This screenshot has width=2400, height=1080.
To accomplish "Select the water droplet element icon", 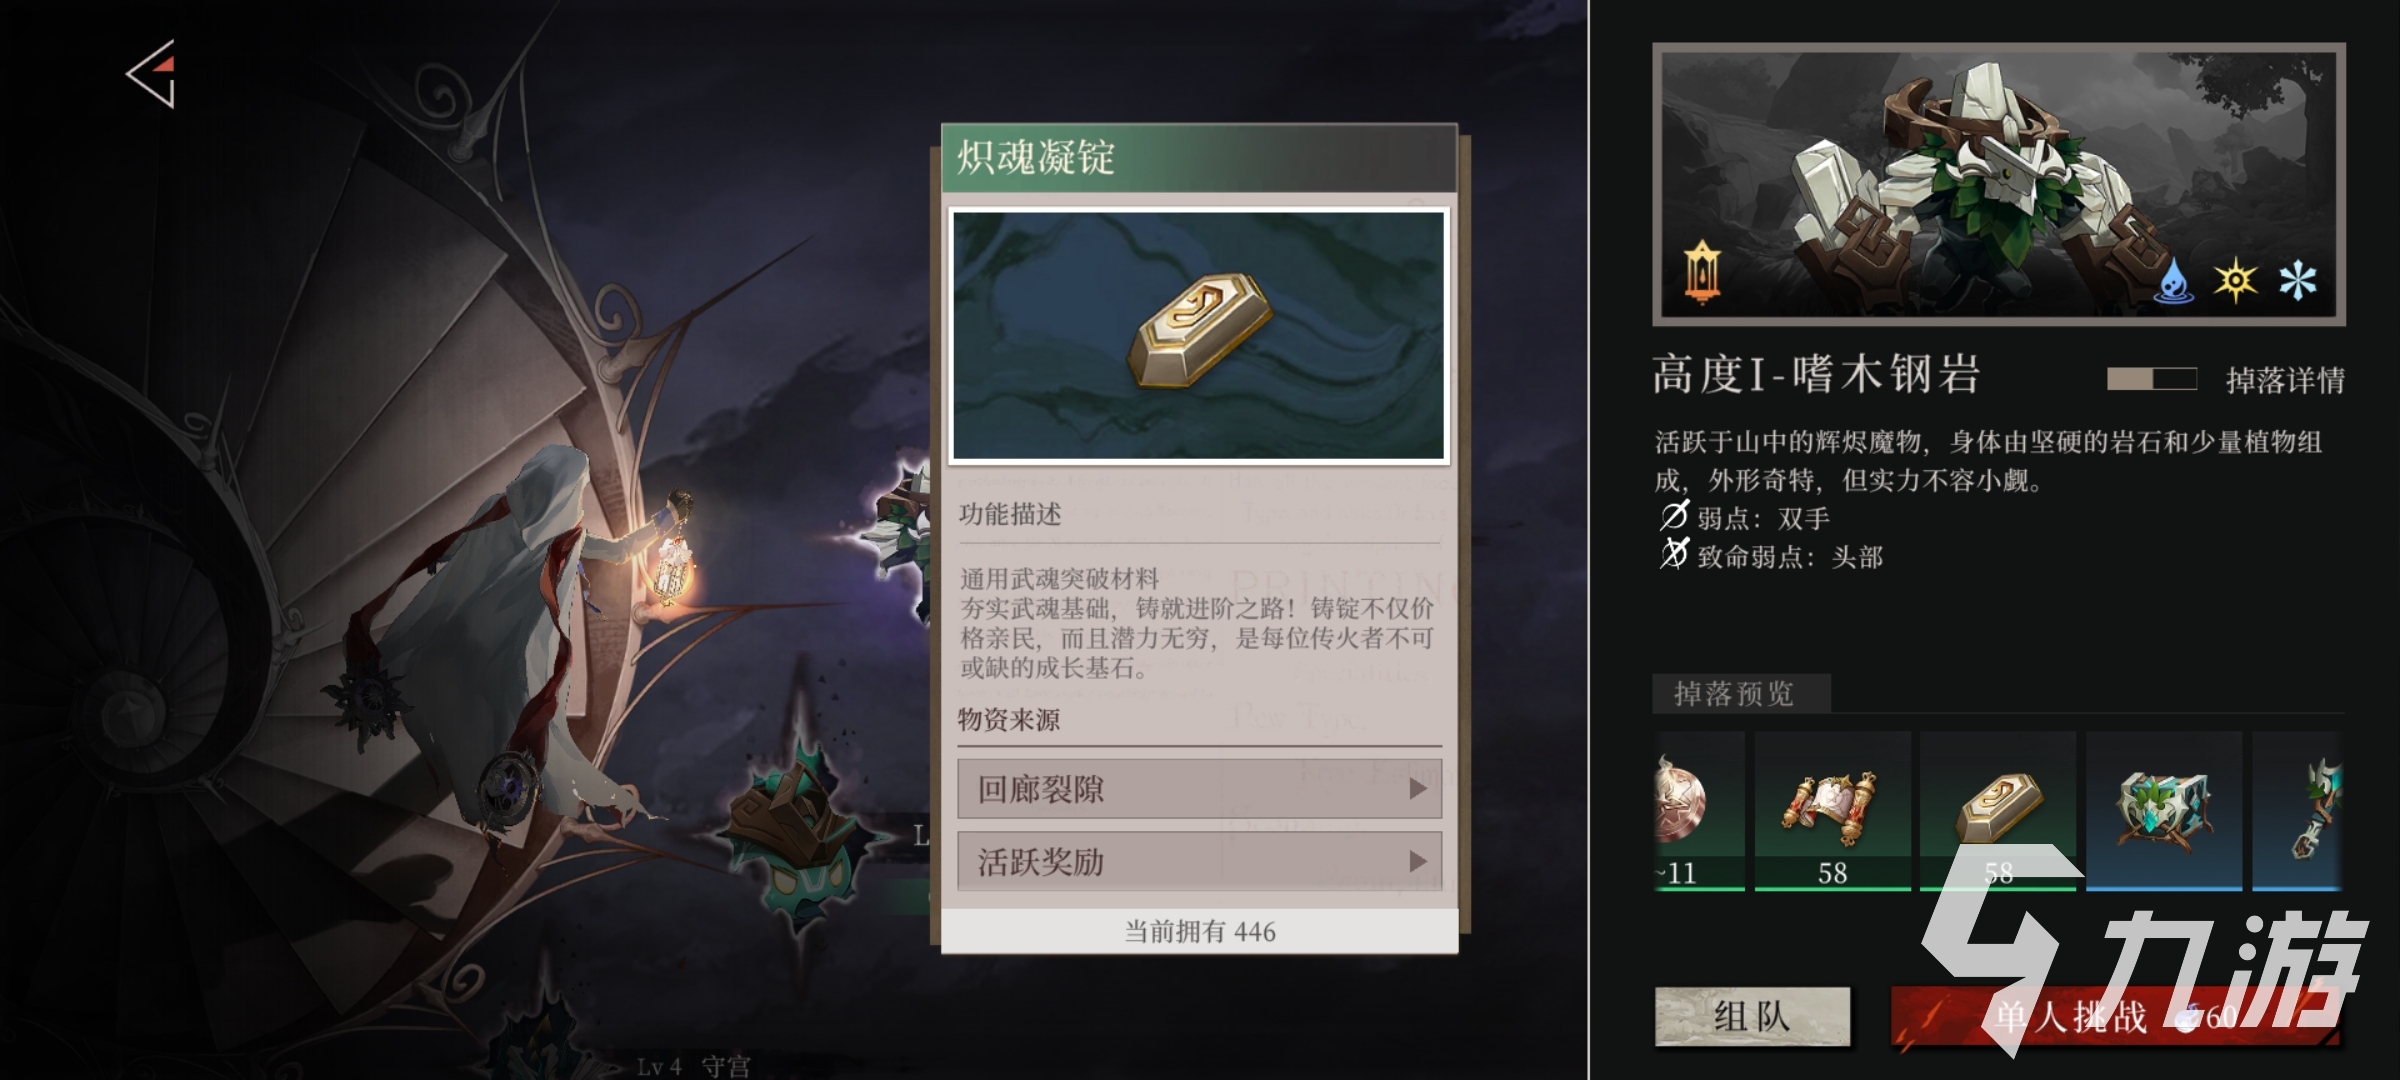I will pyautogui.click(x=2174, y=280).
